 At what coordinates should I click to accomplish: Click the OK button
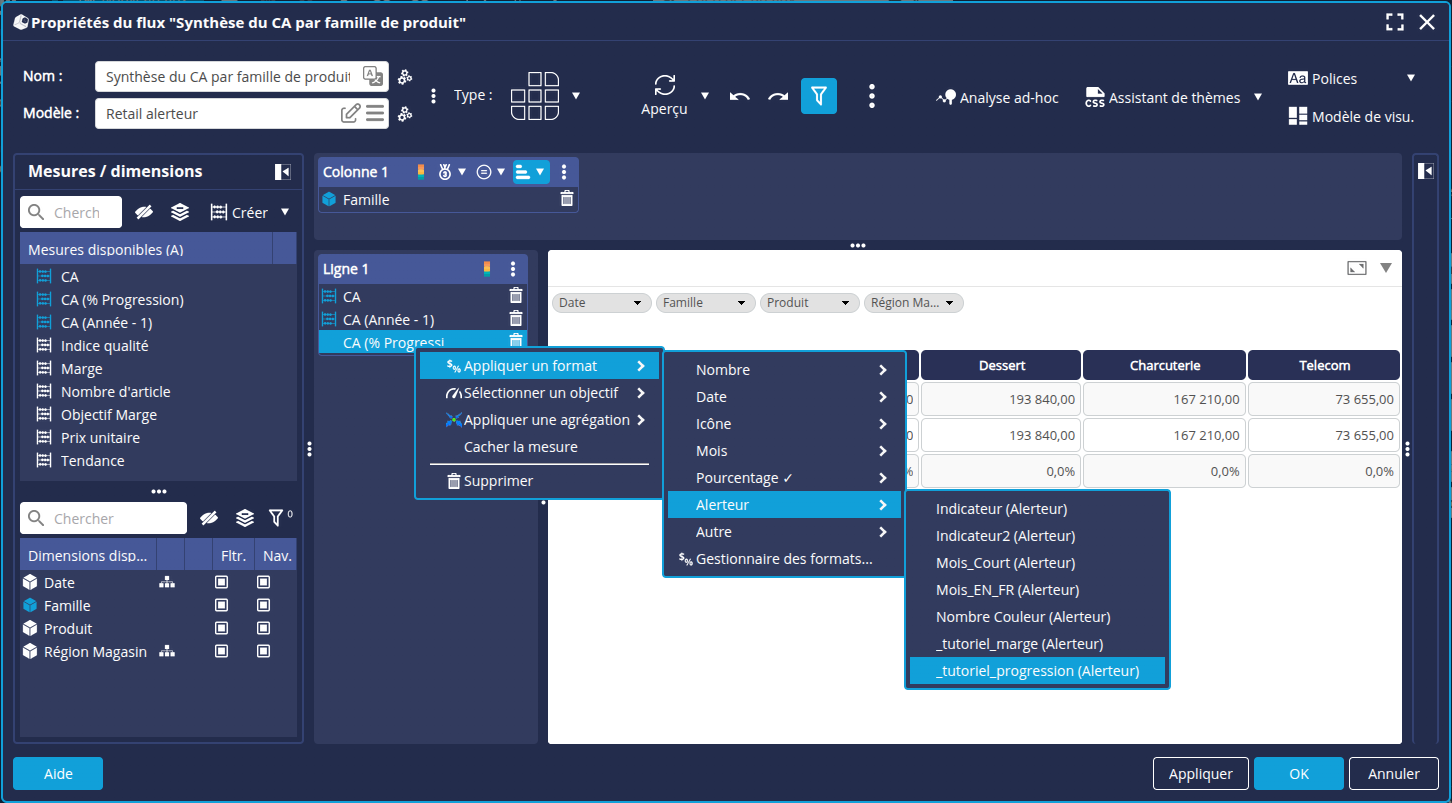click(x=1298, y=773)
